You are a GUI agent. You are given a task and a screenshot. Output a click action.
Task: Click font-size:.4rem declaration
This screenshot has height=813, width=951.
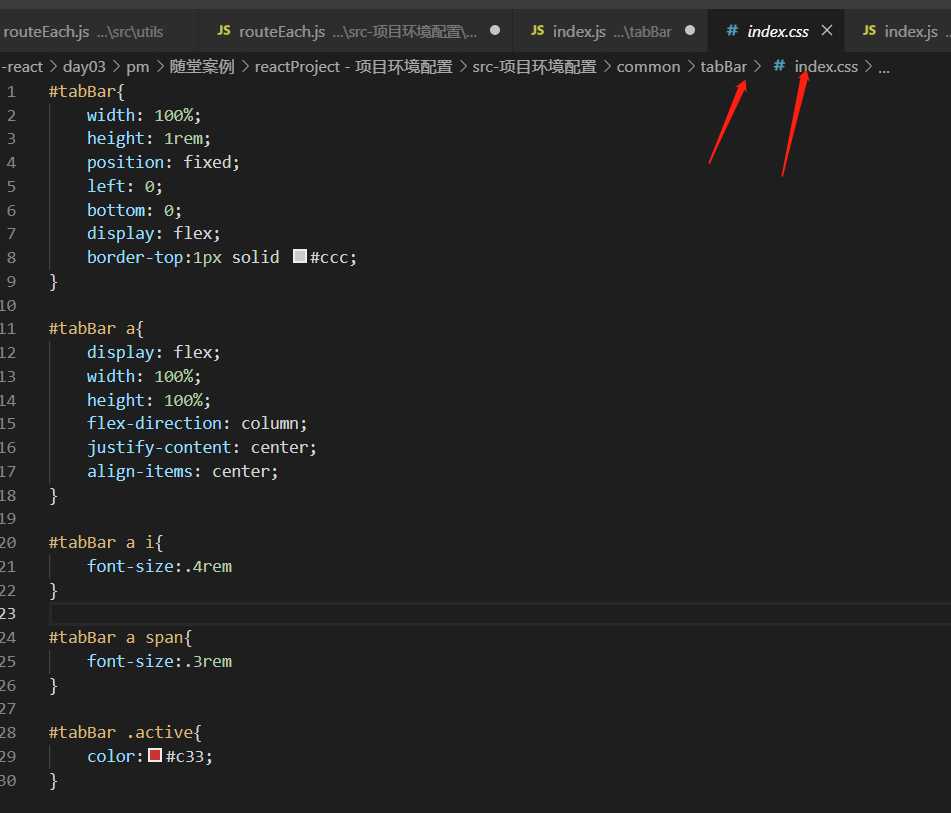(160, 567)
